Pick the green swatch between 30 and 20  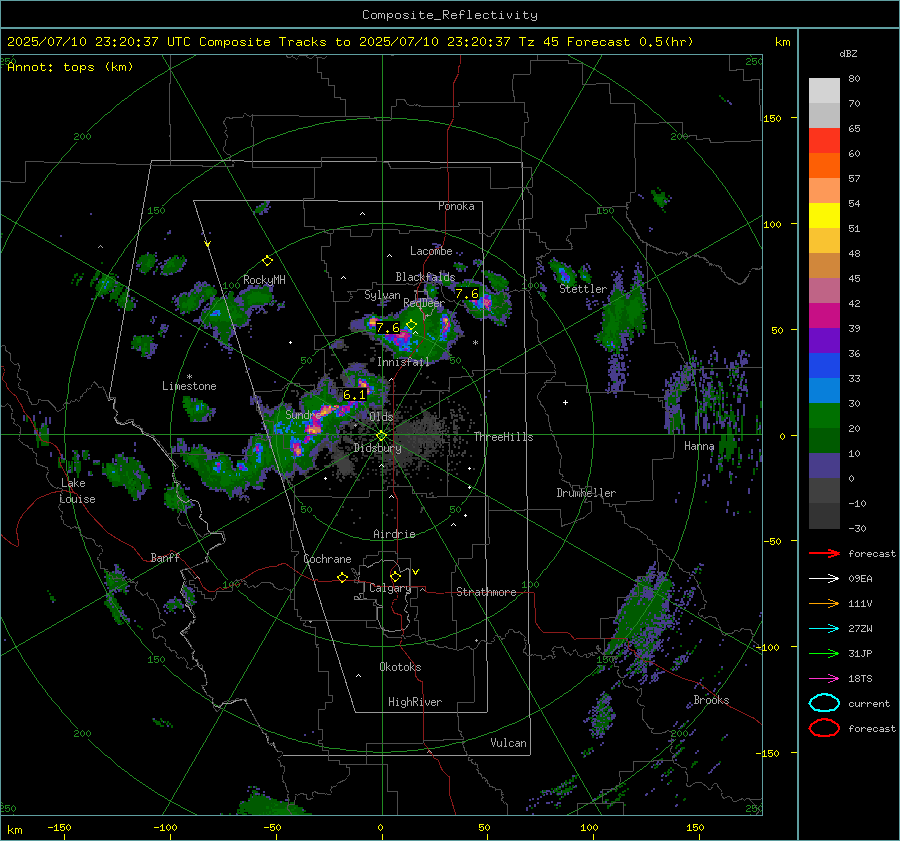coord(824,416)
